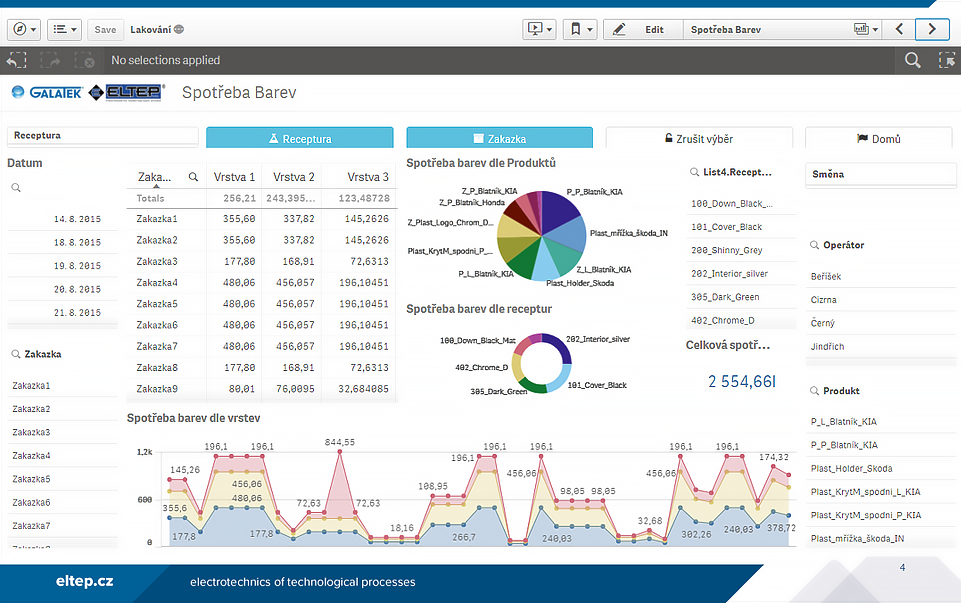
Task: Go to Domů home button
Action: [x=878, y=138]
